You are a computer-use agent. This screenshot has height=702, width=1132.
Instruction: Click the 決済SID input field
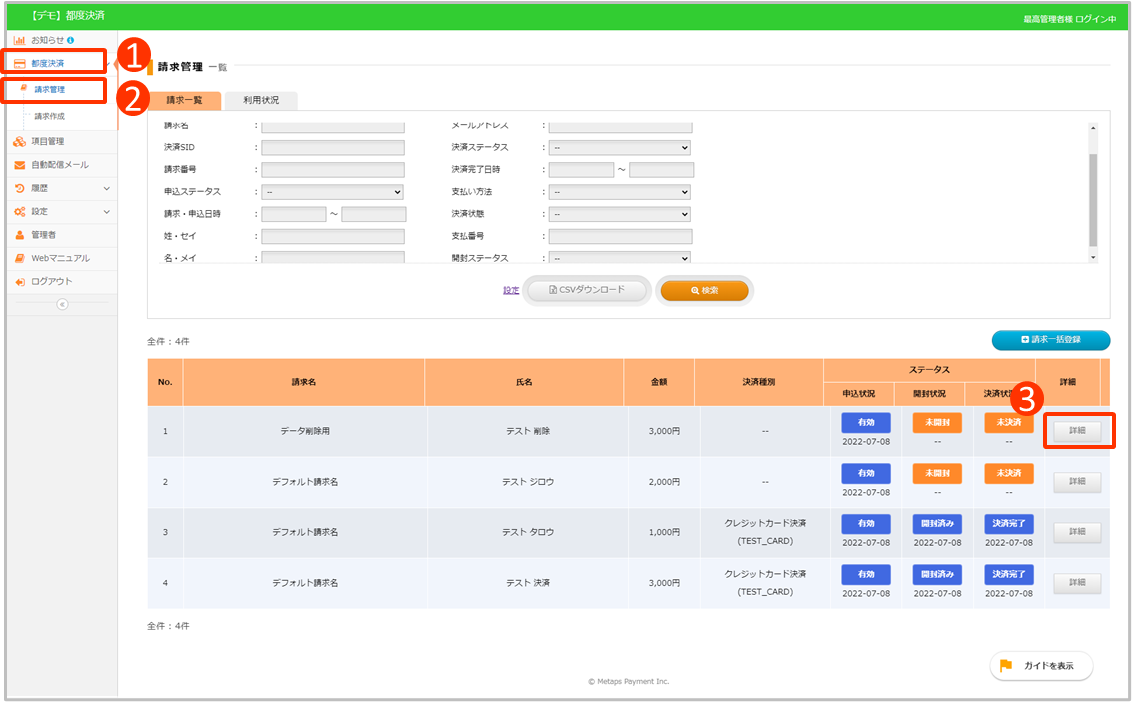pos(333,147)
